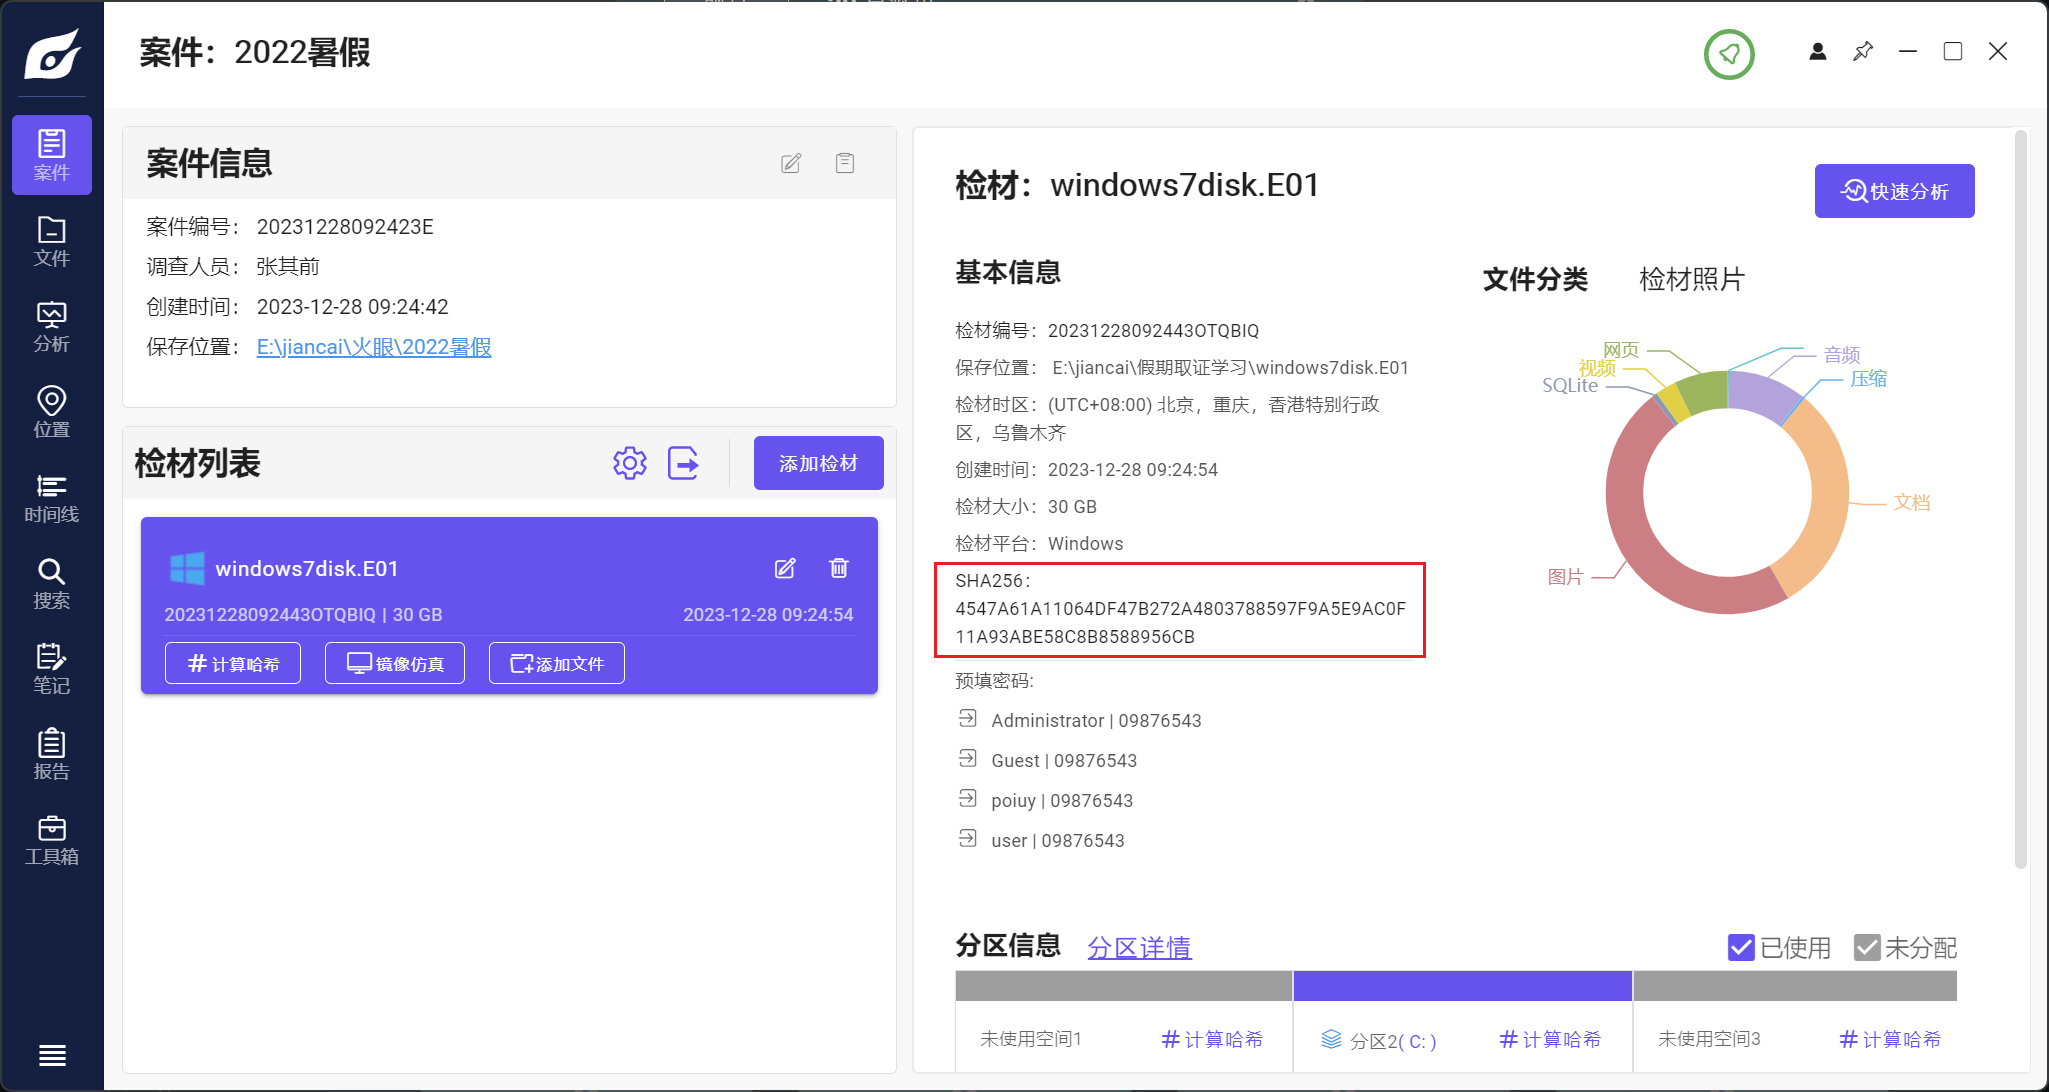Switch to the 检材照片 tab

click(x=1692, y=279)
